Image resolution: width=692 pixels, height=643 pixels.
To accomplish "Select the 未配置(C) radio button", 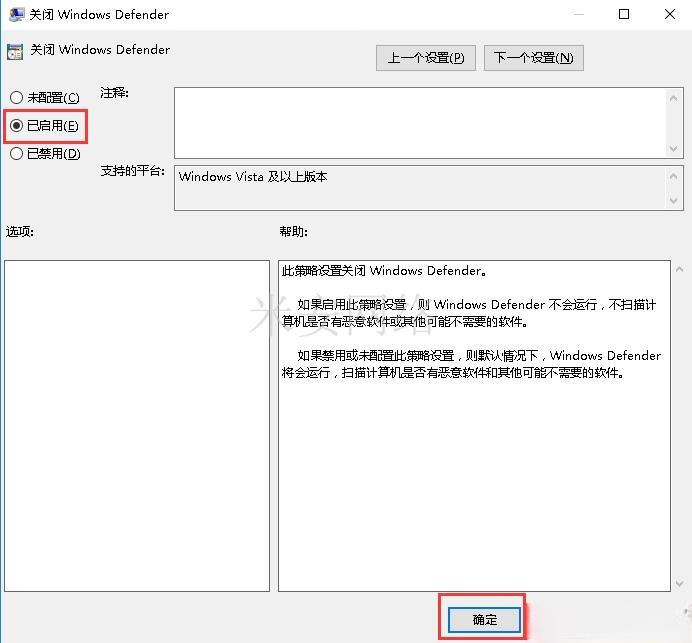I will (44, 97).
